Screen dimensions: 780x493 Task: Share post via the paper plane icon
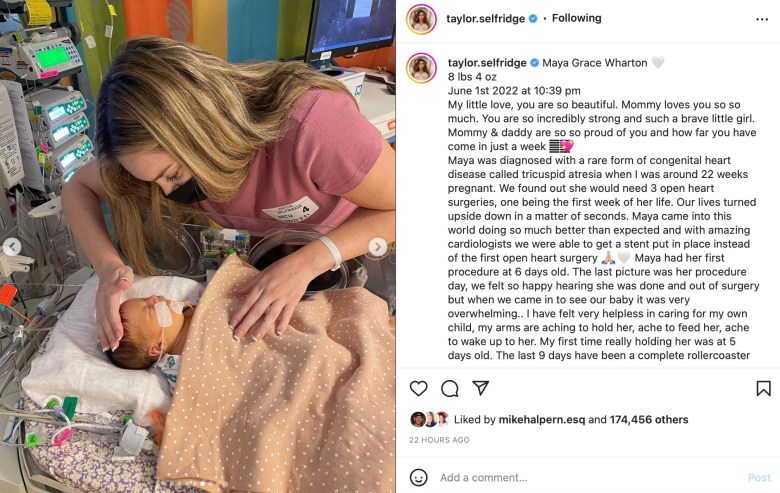pos(481,388)
